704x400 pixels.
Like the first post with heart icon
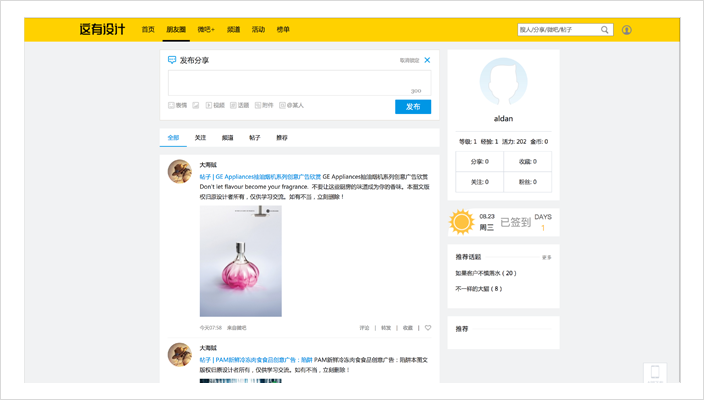(x=428, y=328)
